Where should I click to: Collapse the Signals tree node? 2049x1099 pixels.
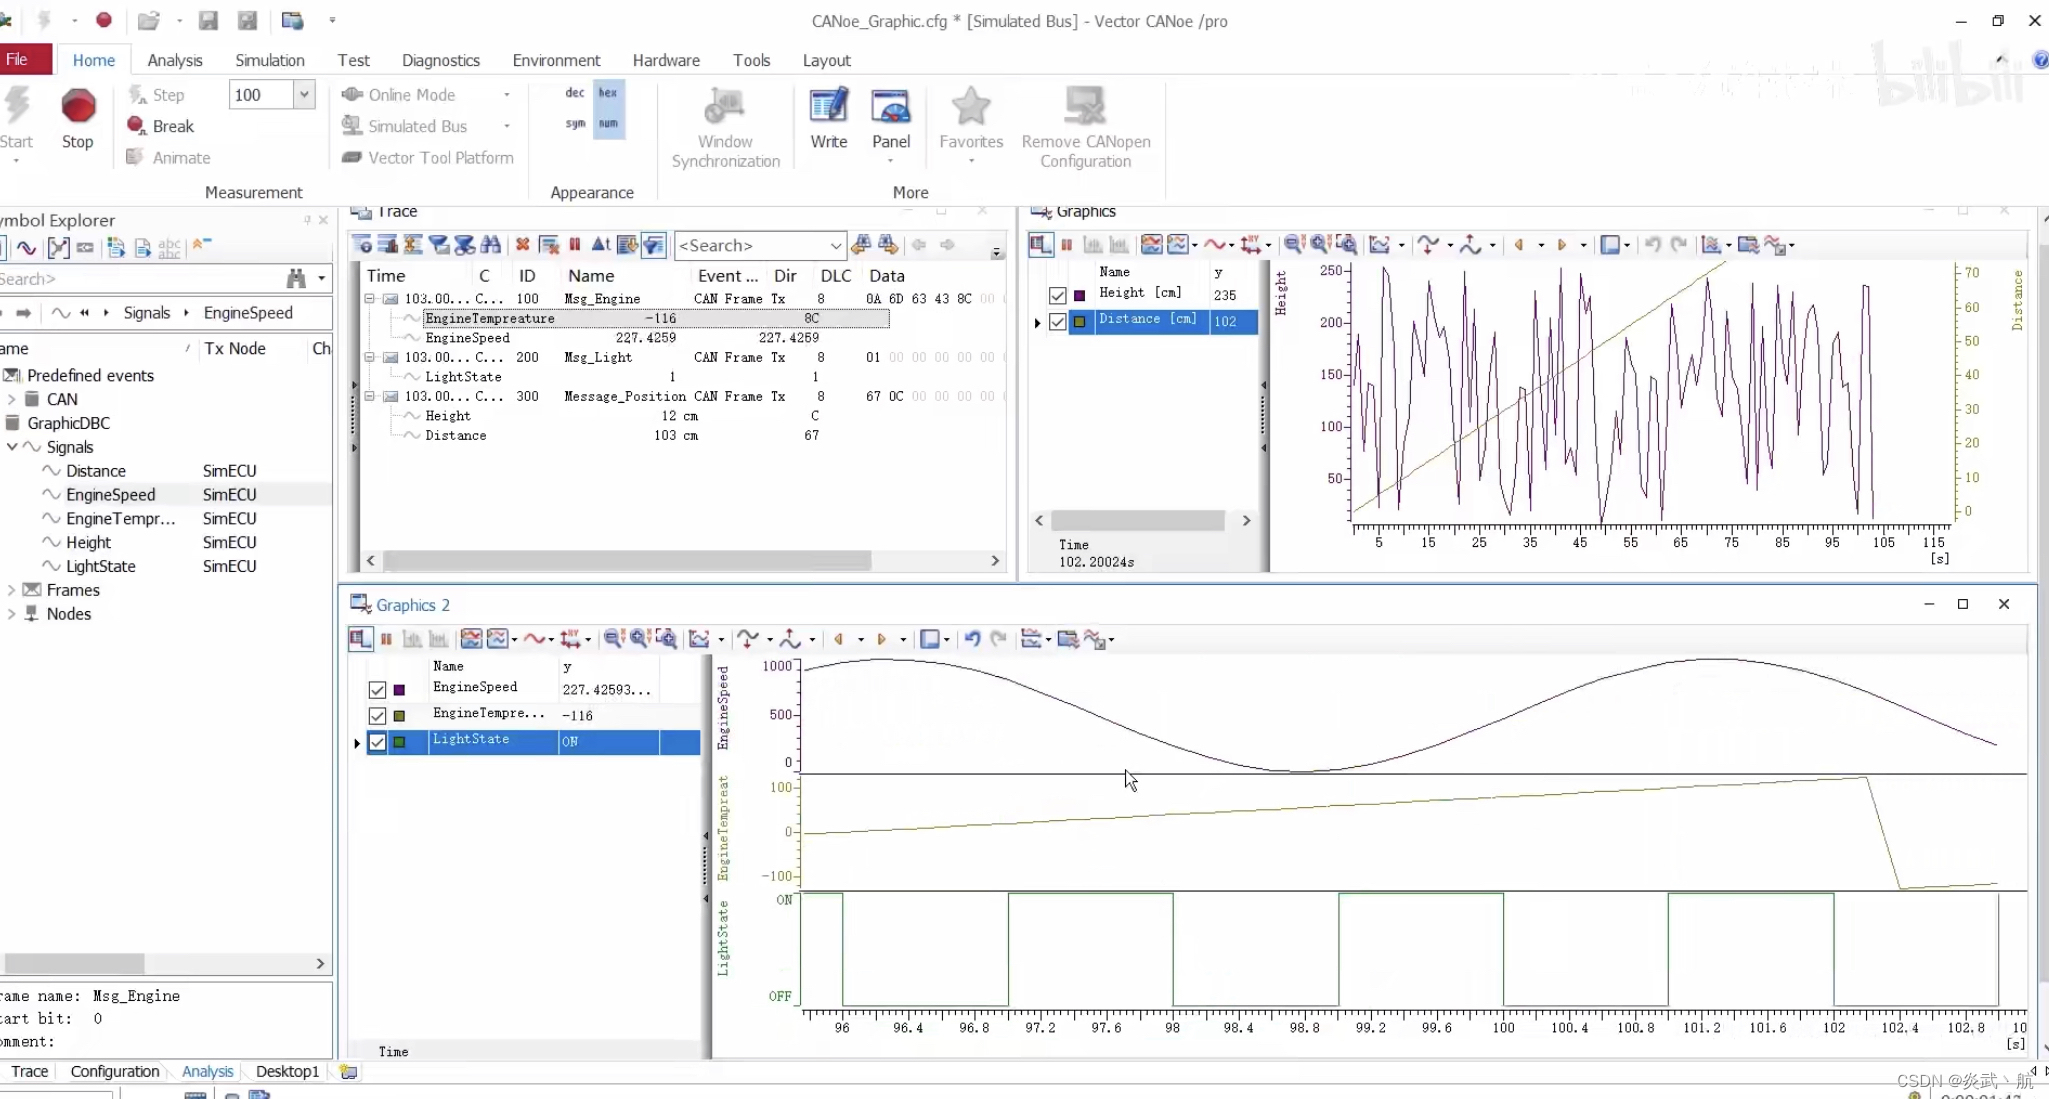[11, 447]
